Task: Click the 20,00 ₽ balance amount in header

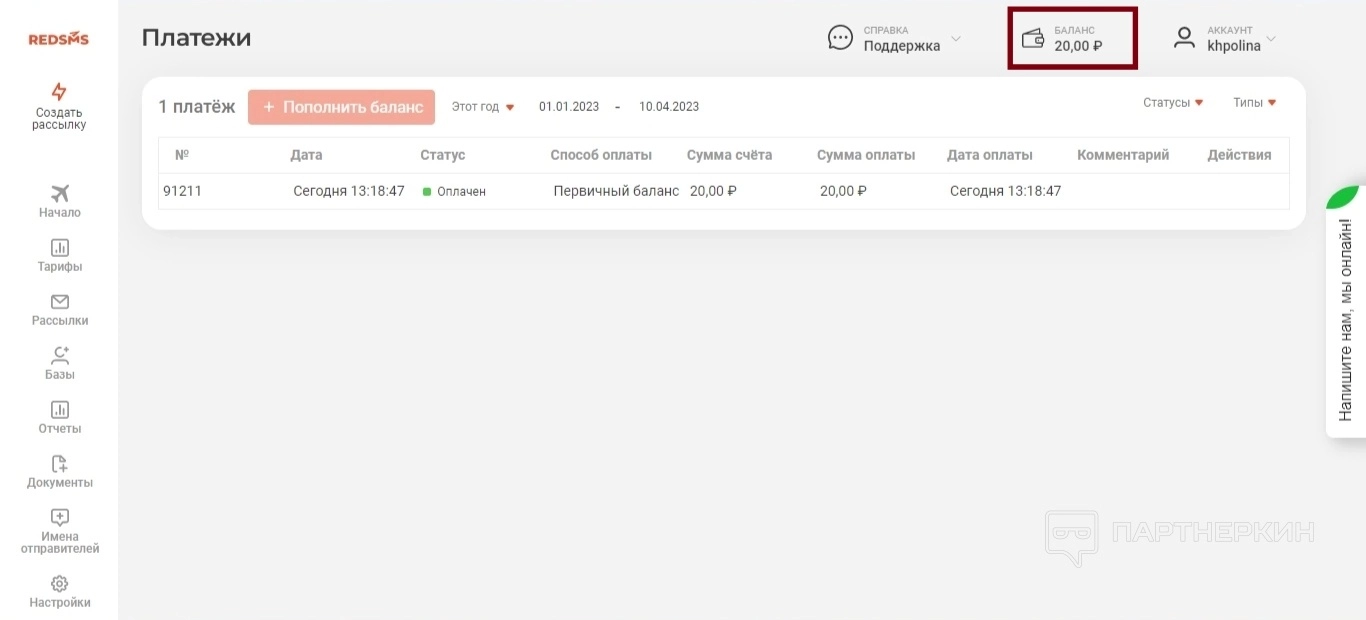Action: point(1078,46)
